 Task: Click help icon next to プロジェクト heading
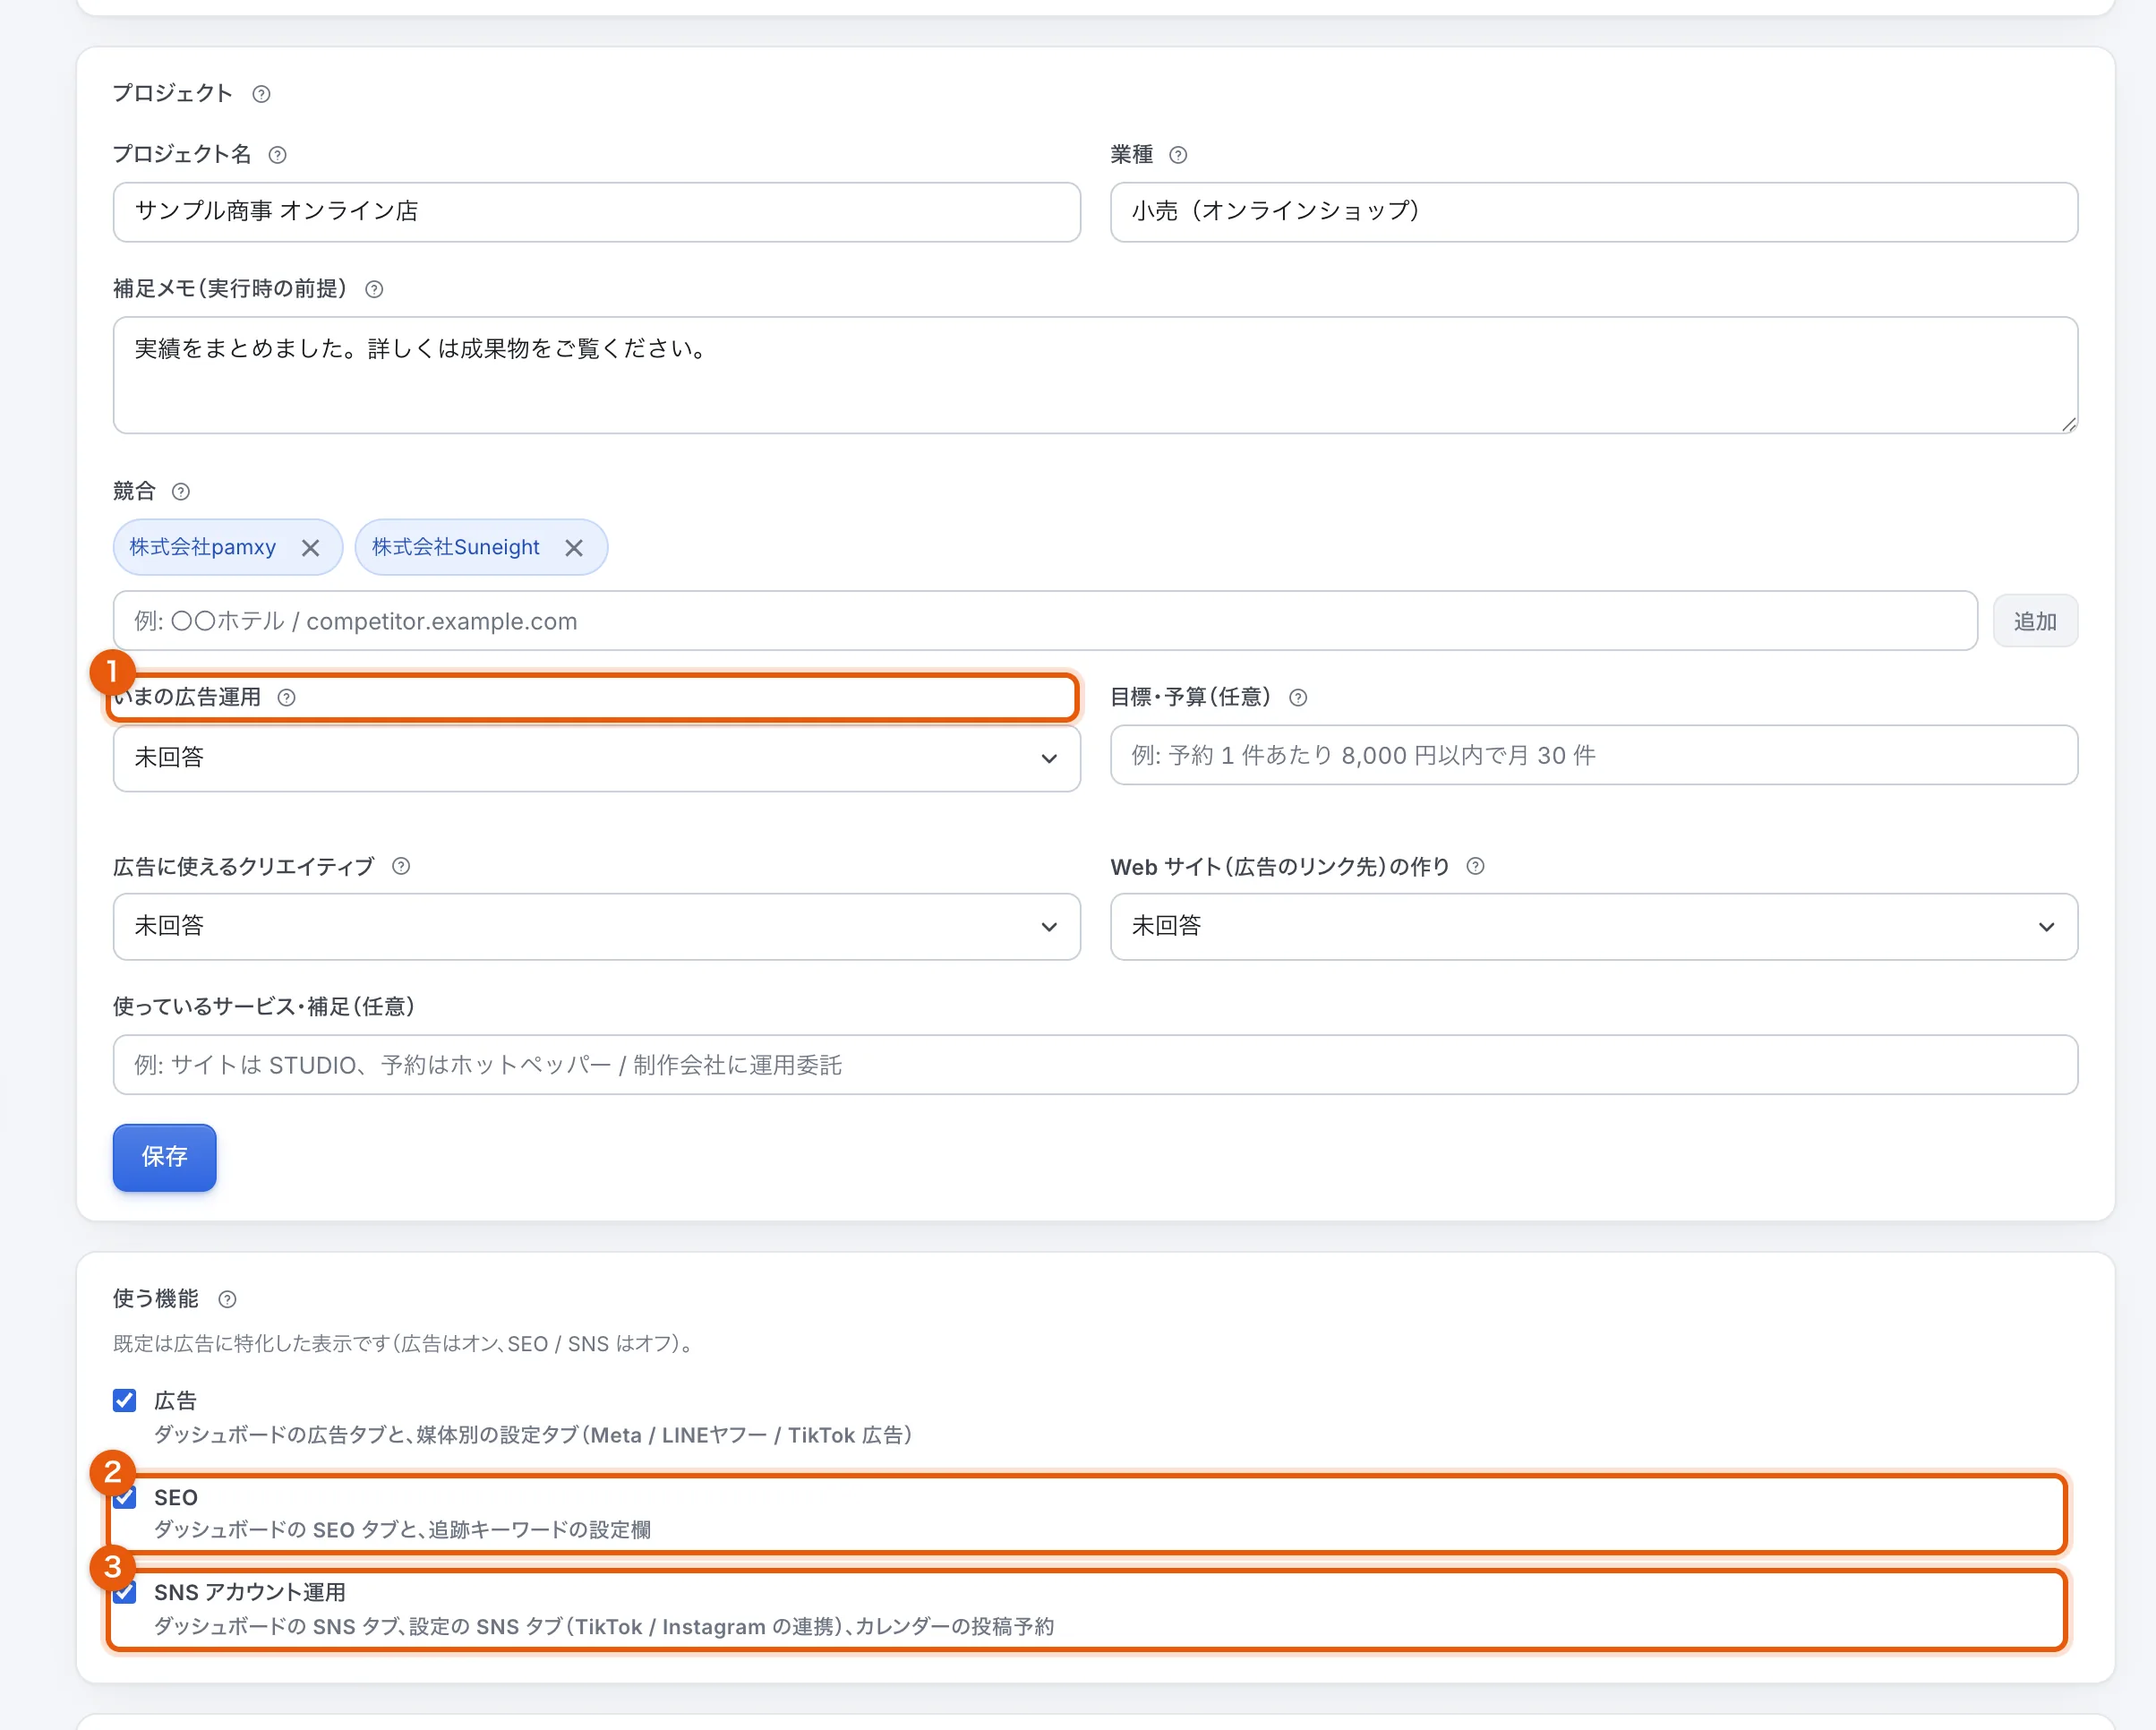pyautogui.click(x=261, y=94)
